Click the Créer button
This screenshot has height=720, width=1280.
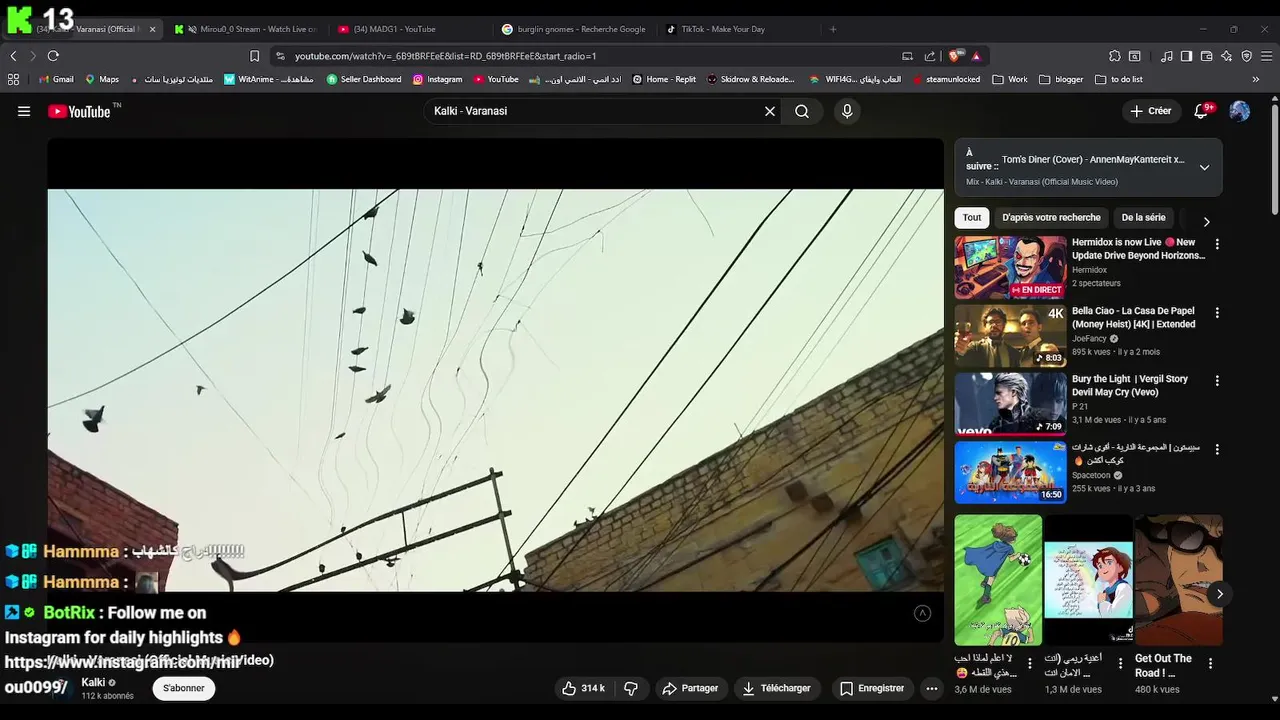tap(1151, 111)
